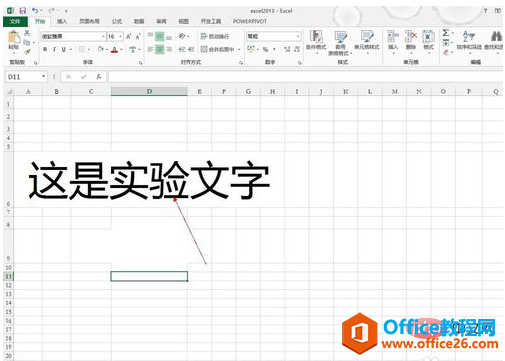Screen dimensions: 505x361
Task: Click the Insert Function fx icon
Action: coord(99,77)
